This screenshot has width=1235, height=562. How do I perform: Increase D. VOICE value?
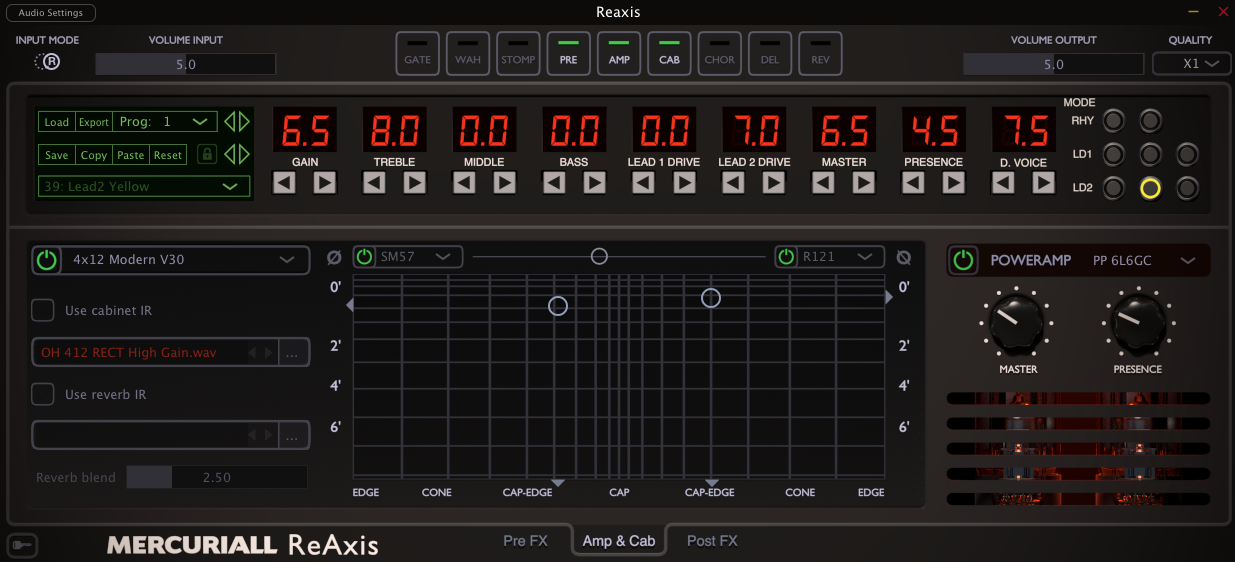click(1044, 183)
